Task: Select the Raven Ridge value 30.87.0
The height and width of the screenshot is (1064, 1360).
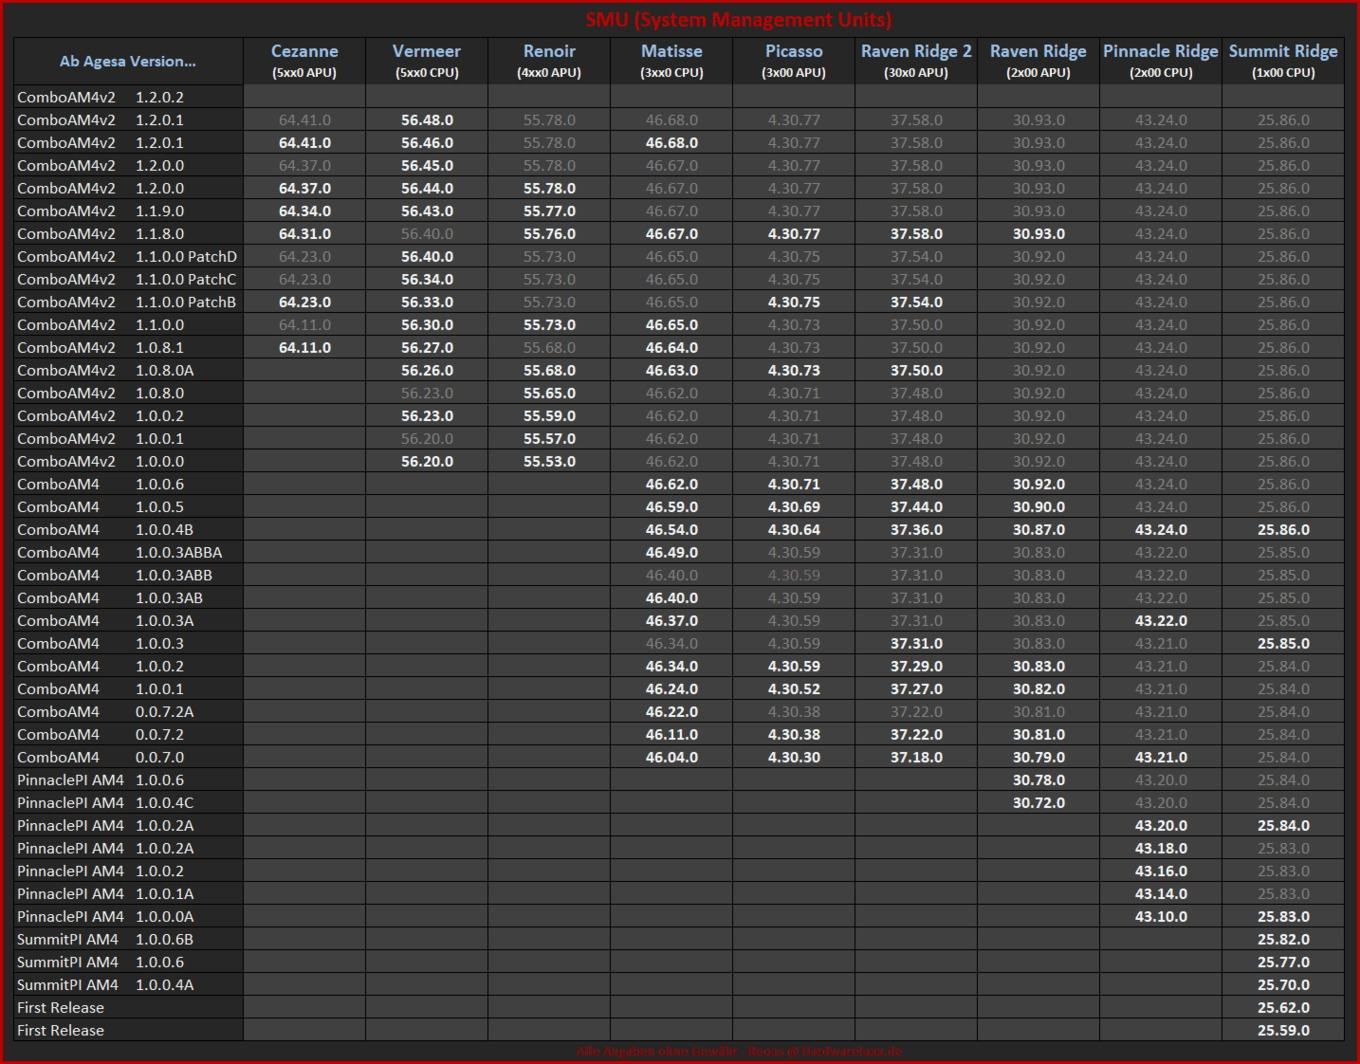Action: coord(1039,530)
